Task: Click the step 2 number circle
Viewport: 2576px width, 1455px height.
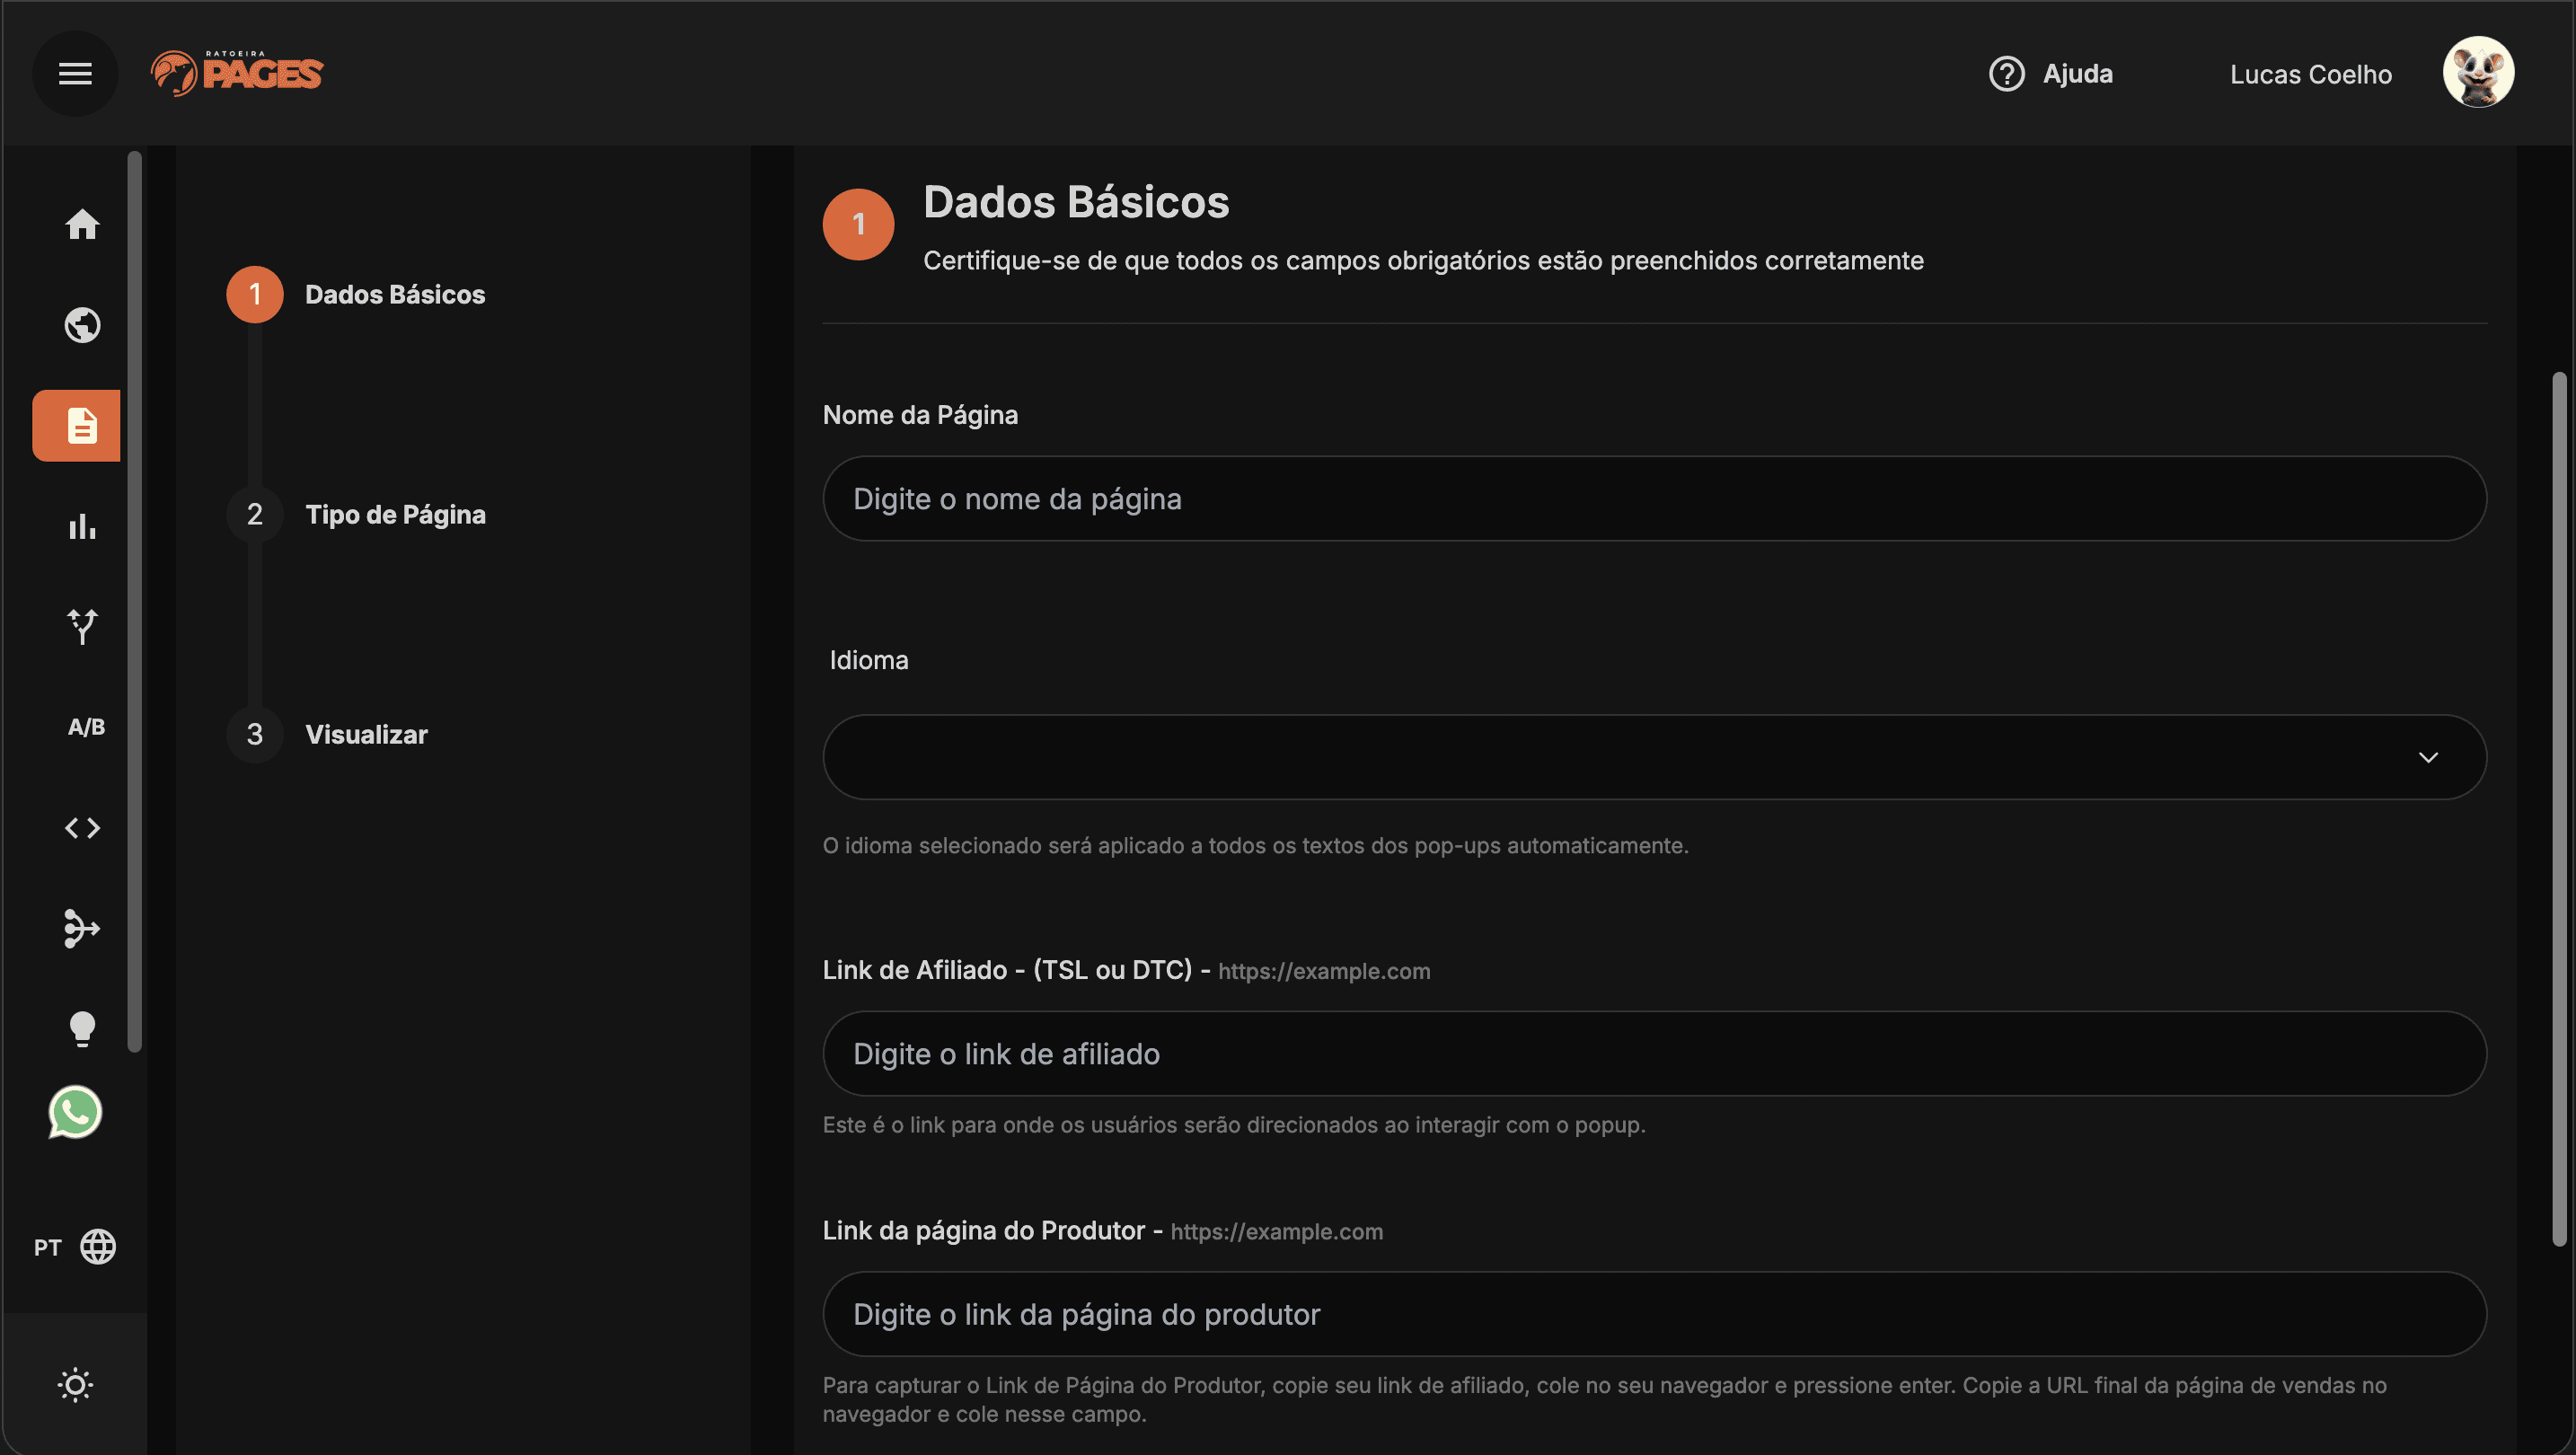Action: tap(255, 514)
